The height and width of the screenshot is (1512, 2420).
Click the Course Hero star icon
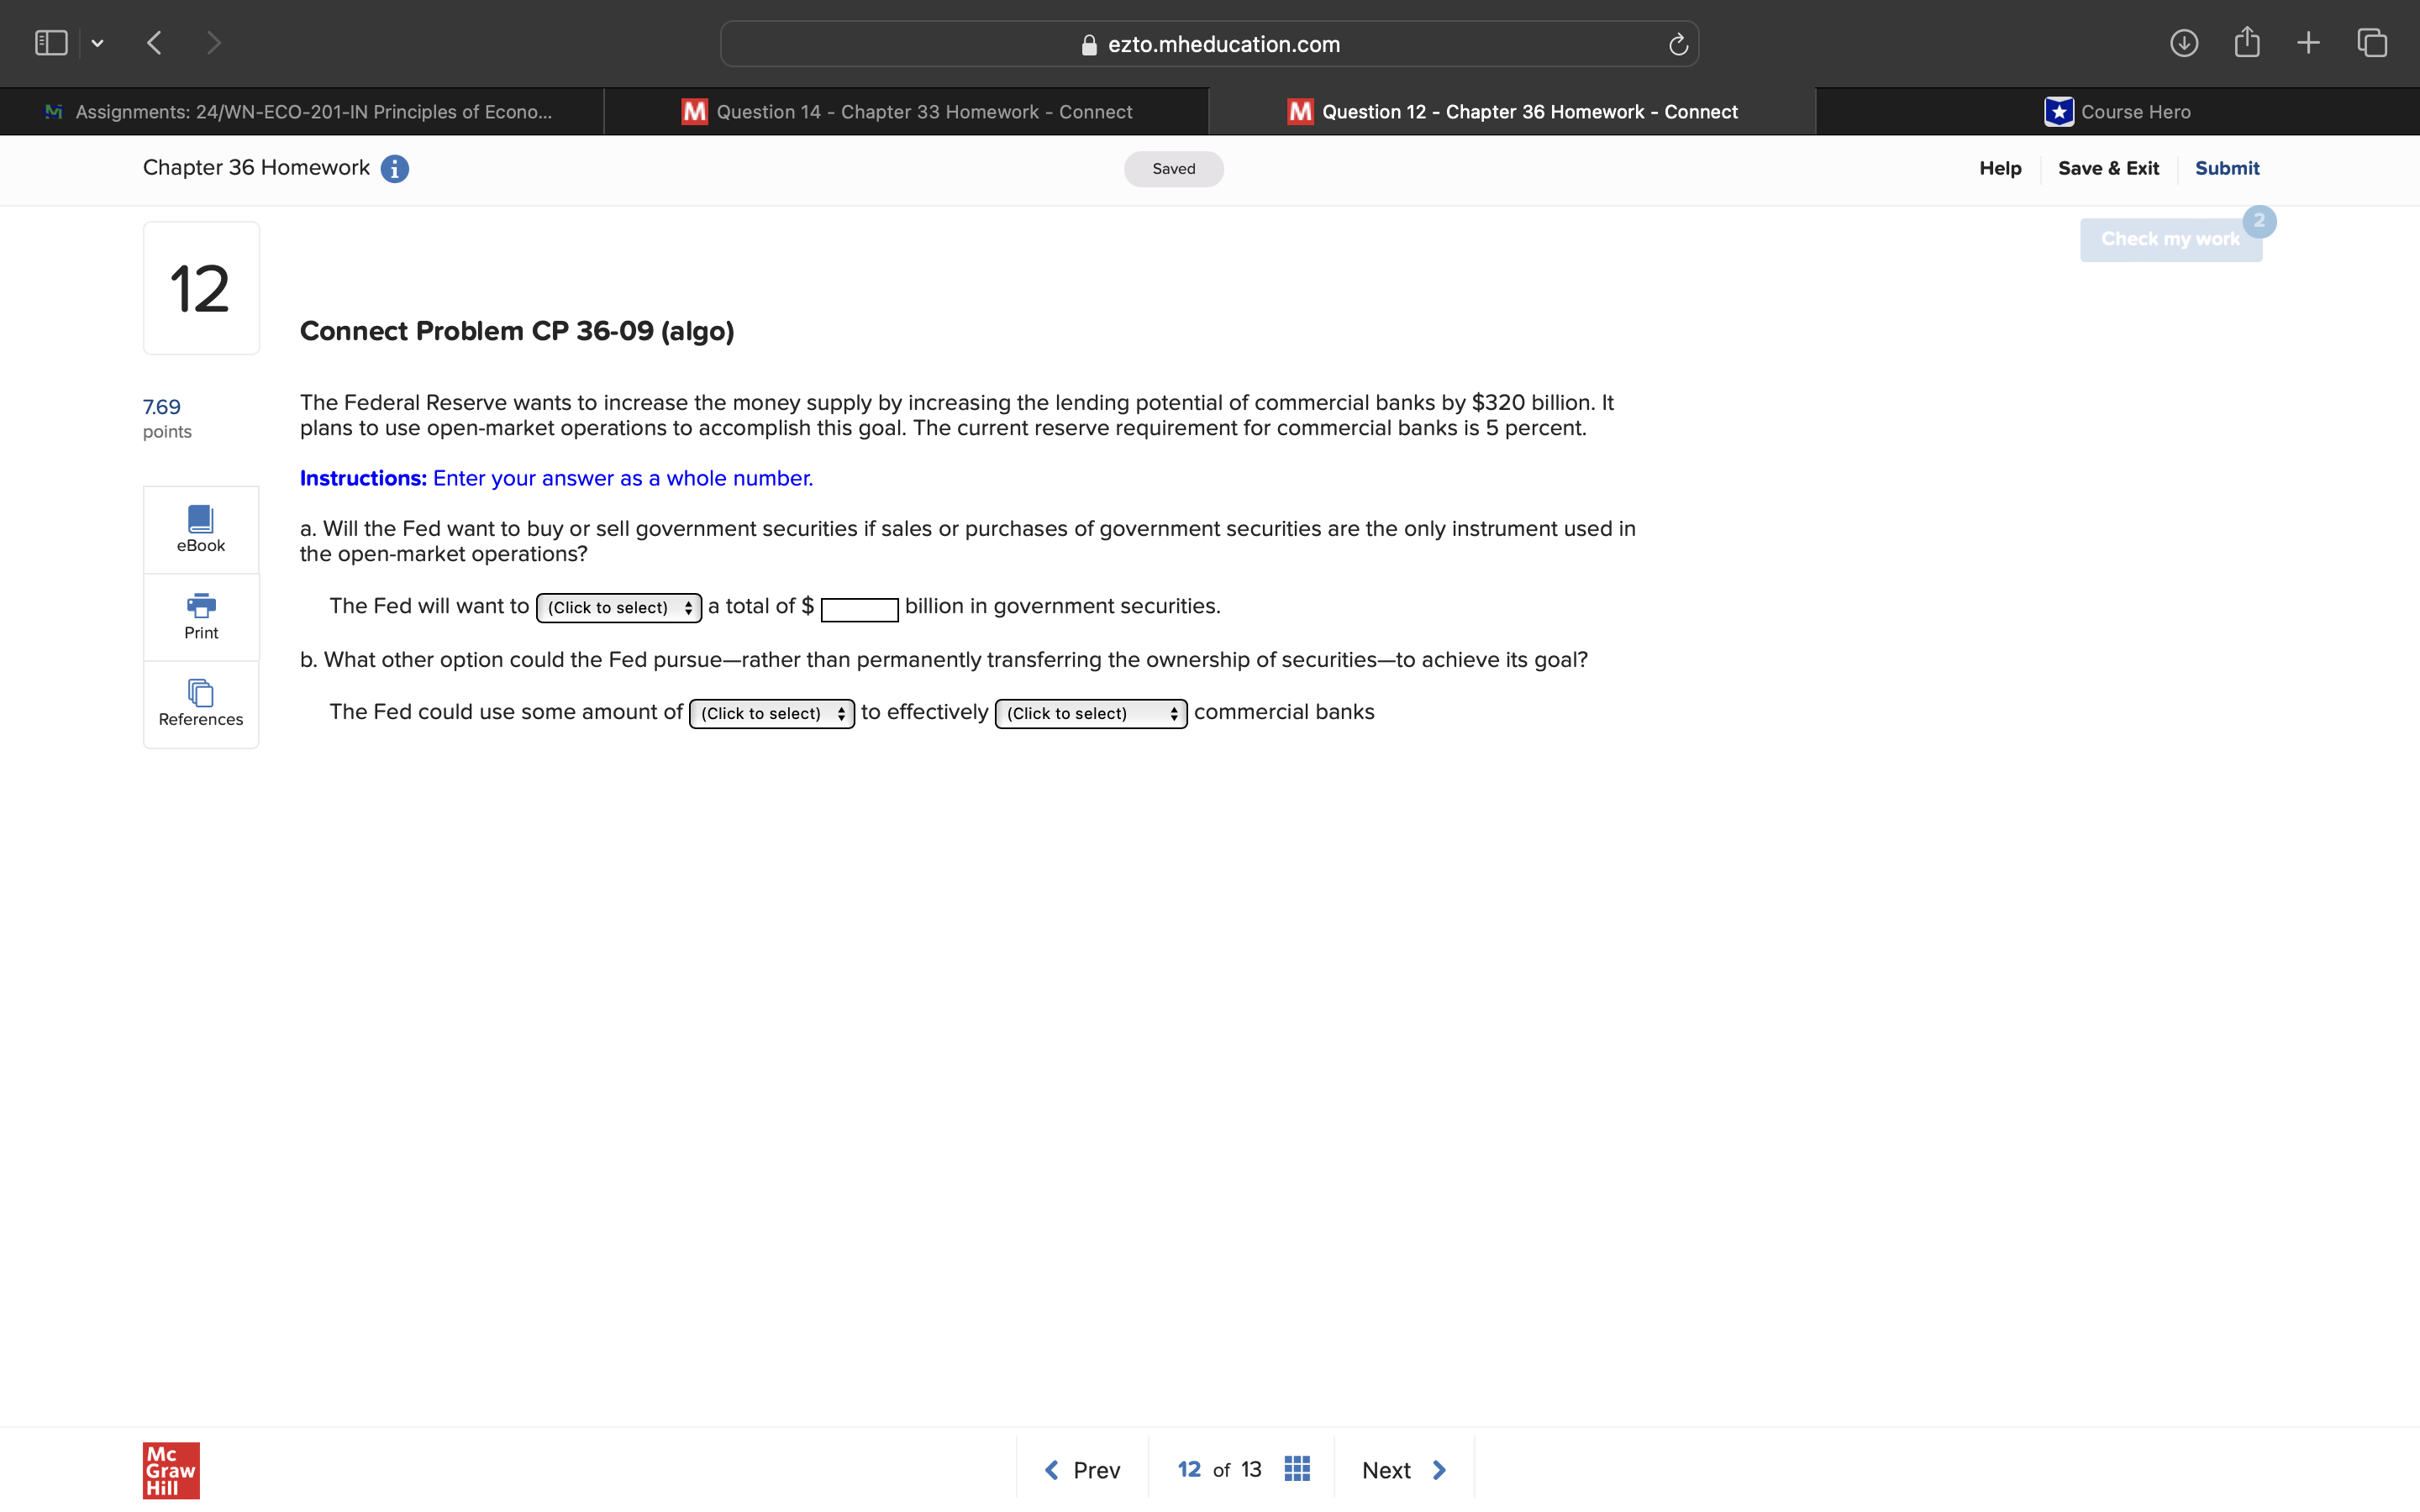pos(2058,111)
